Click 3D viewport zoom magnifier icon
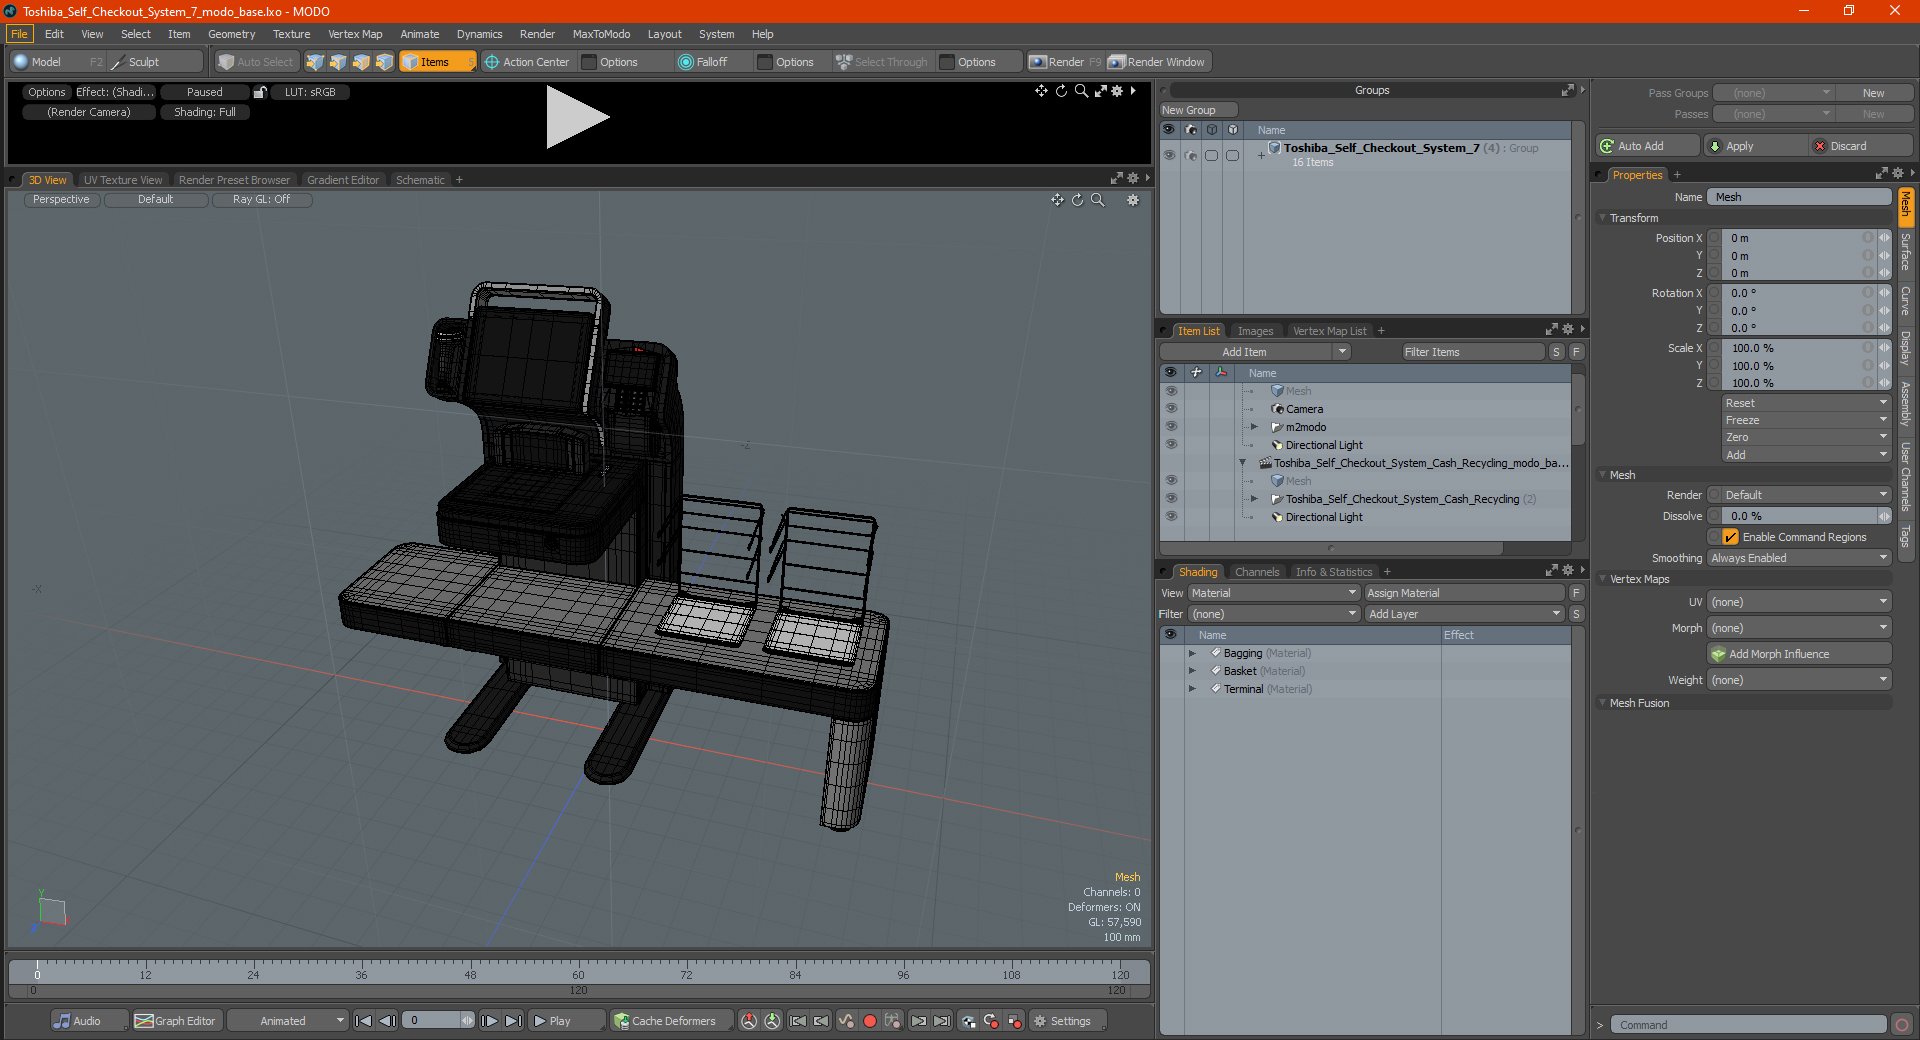The height and width of the screenshot is (1040, 1920). pyautogui.click(x=1097, y=200)
